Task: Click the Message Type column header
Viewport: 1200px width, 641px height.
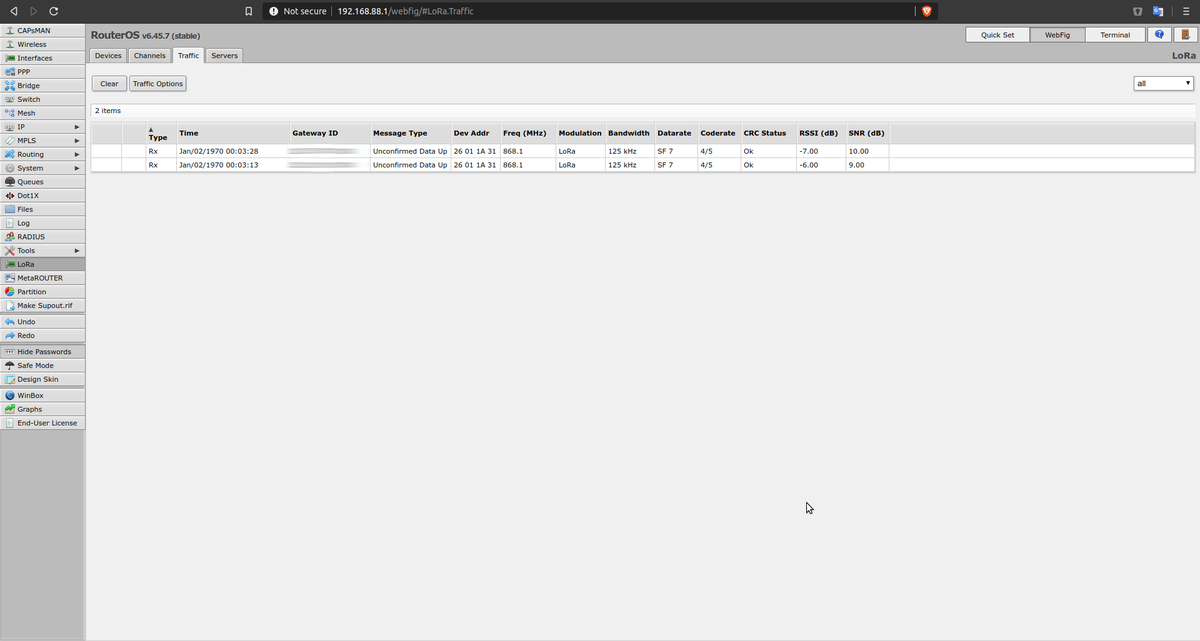Action: coord(410,134)
